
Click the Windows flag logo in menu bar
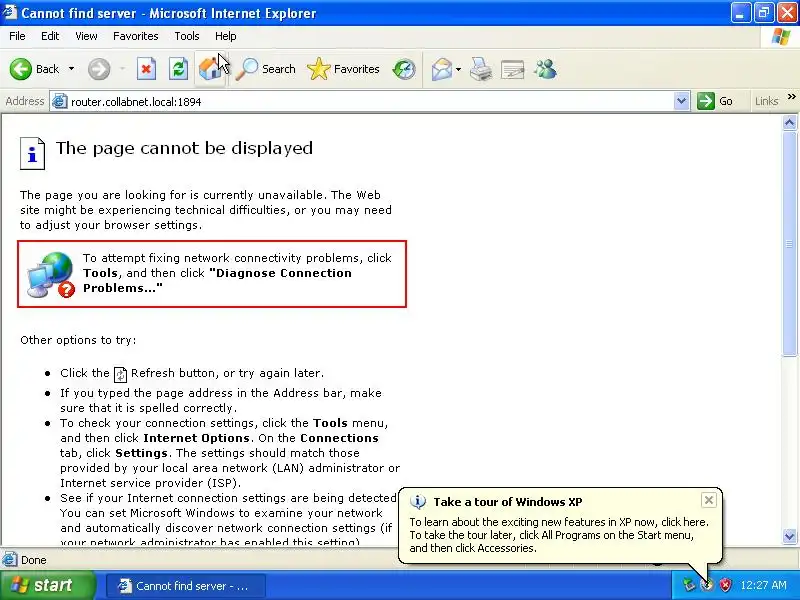coord(781,37)
